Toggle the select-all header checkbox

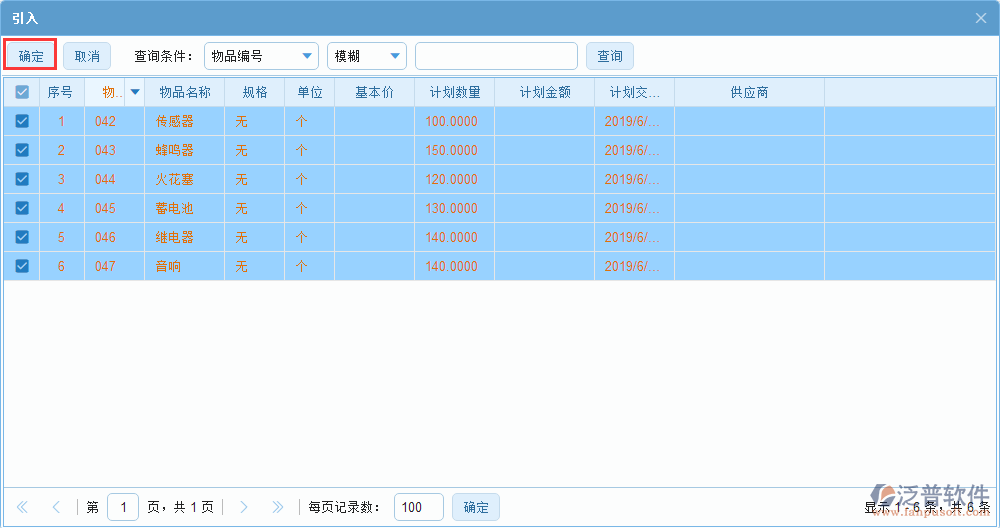tap(22, 92)
